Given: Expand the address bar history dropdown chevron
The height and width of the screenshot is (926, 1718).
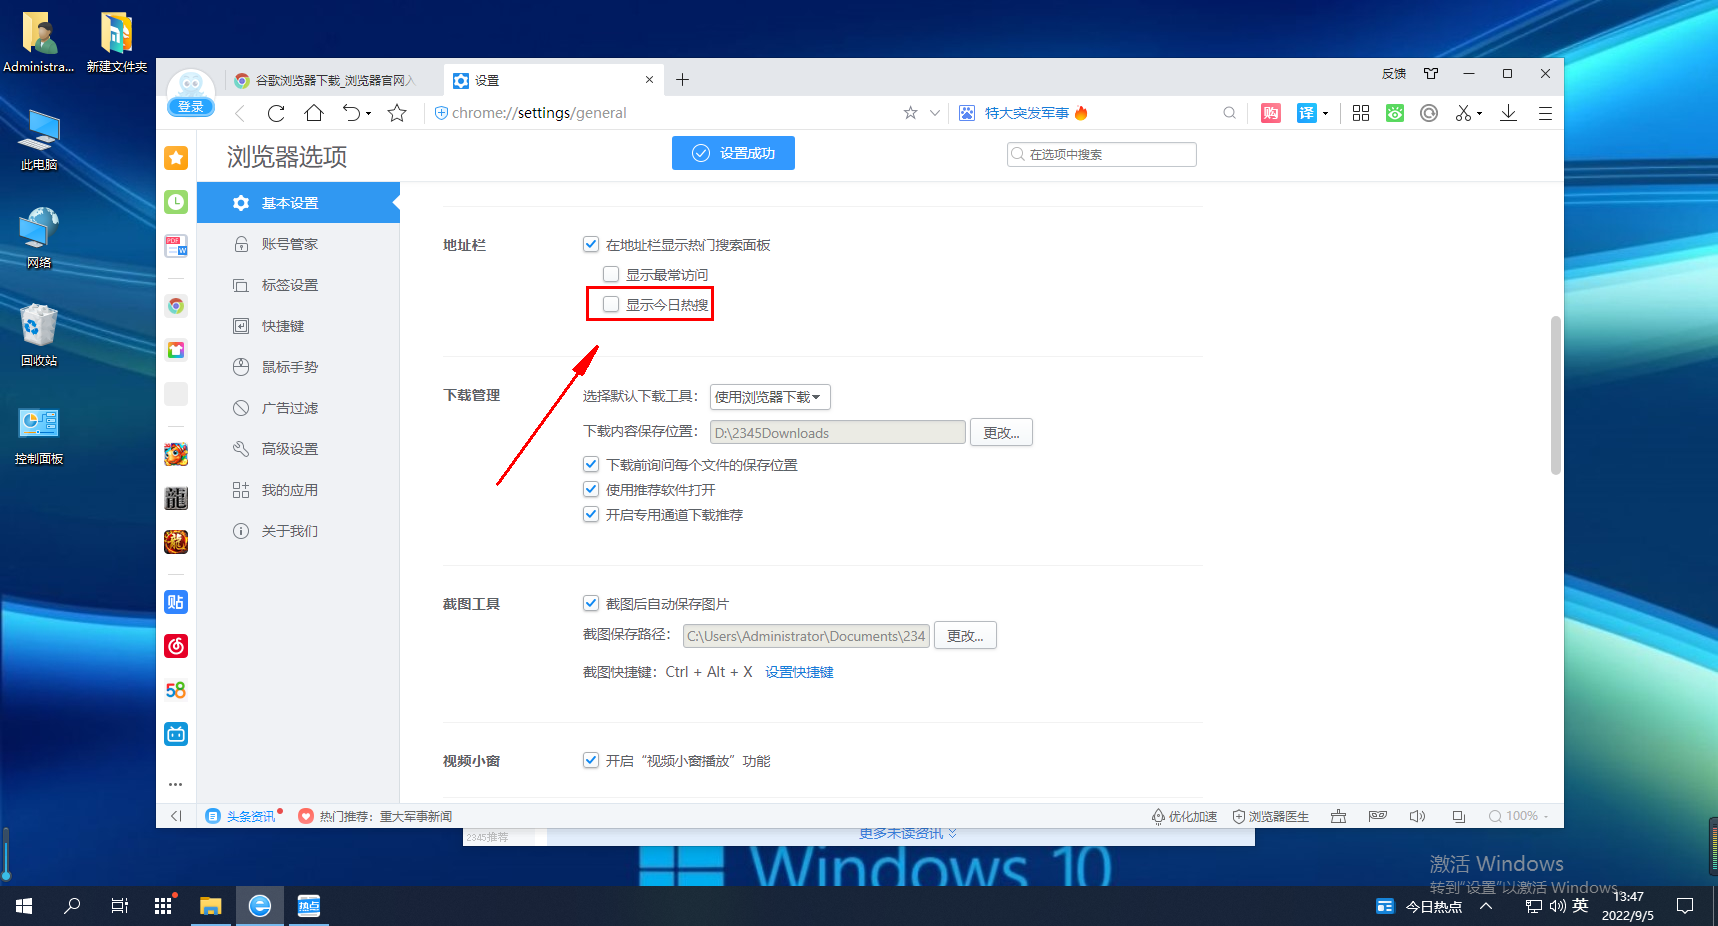Looking at the screenshot, I should [x=935, y=113].
